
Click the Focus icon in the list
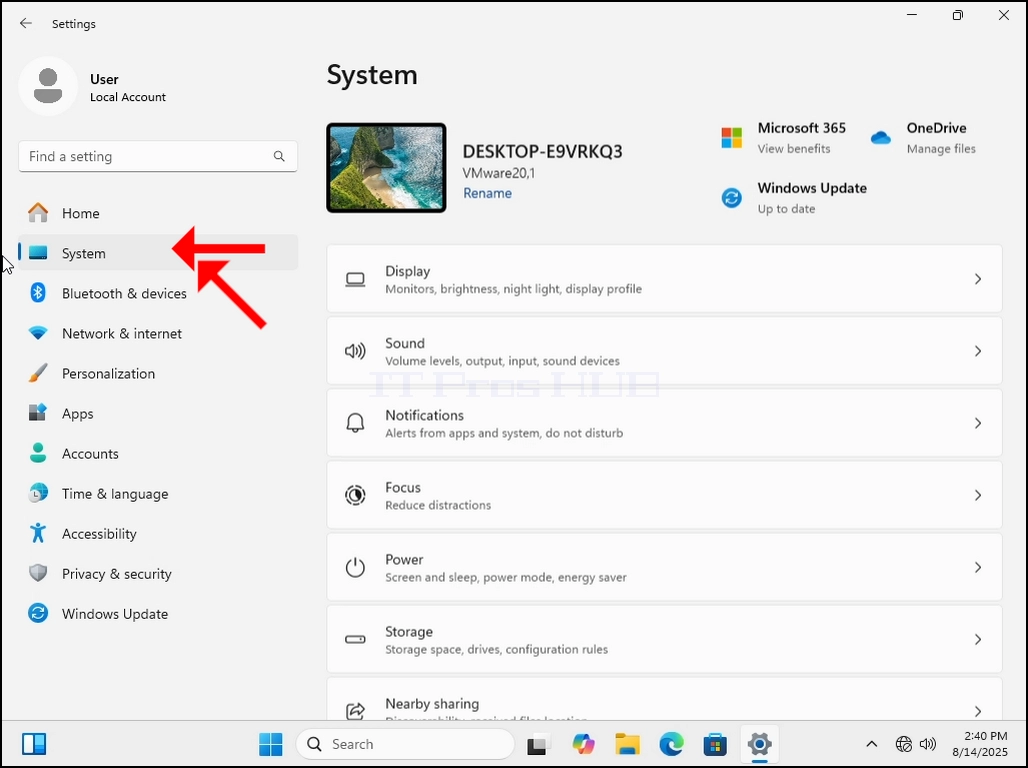[355, 495]
